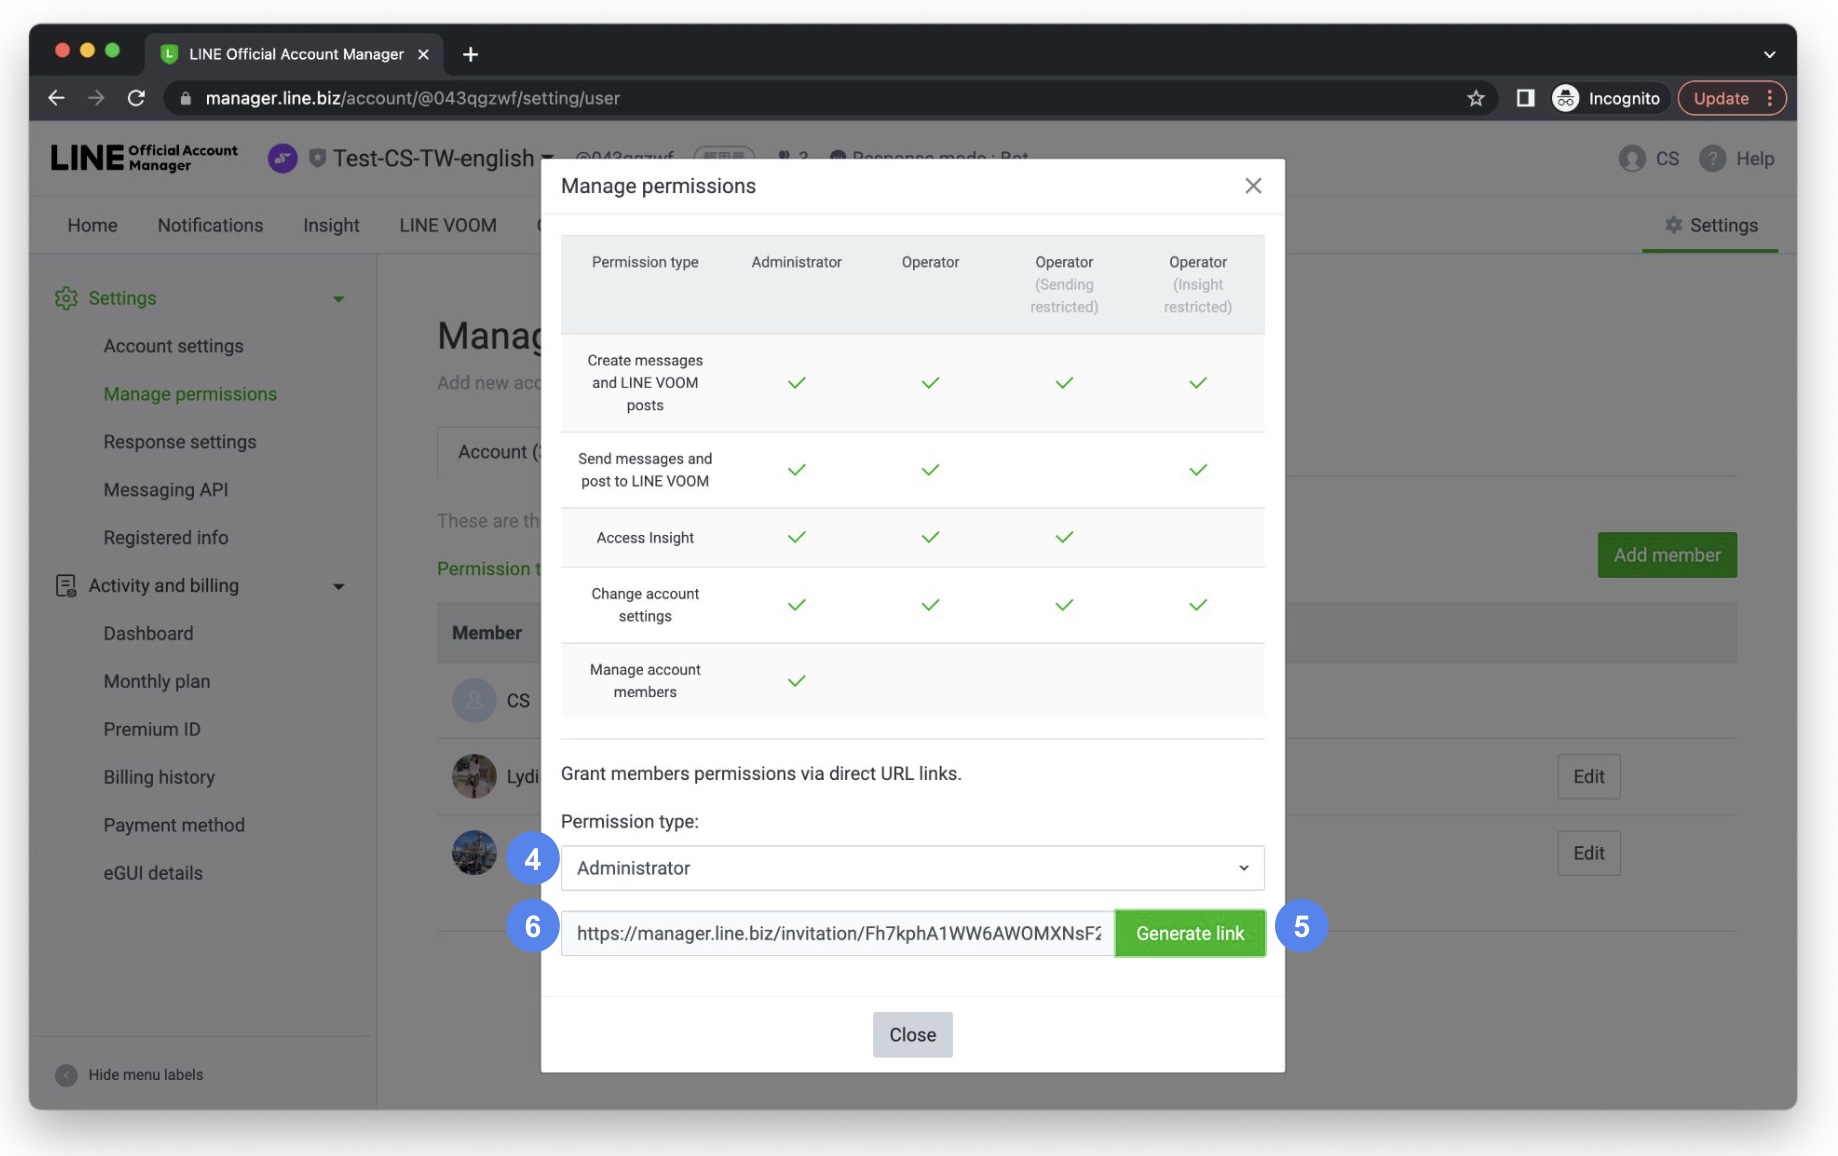
Task: Close the Manage permissions dialog with X
Action: pos(1252,186)
